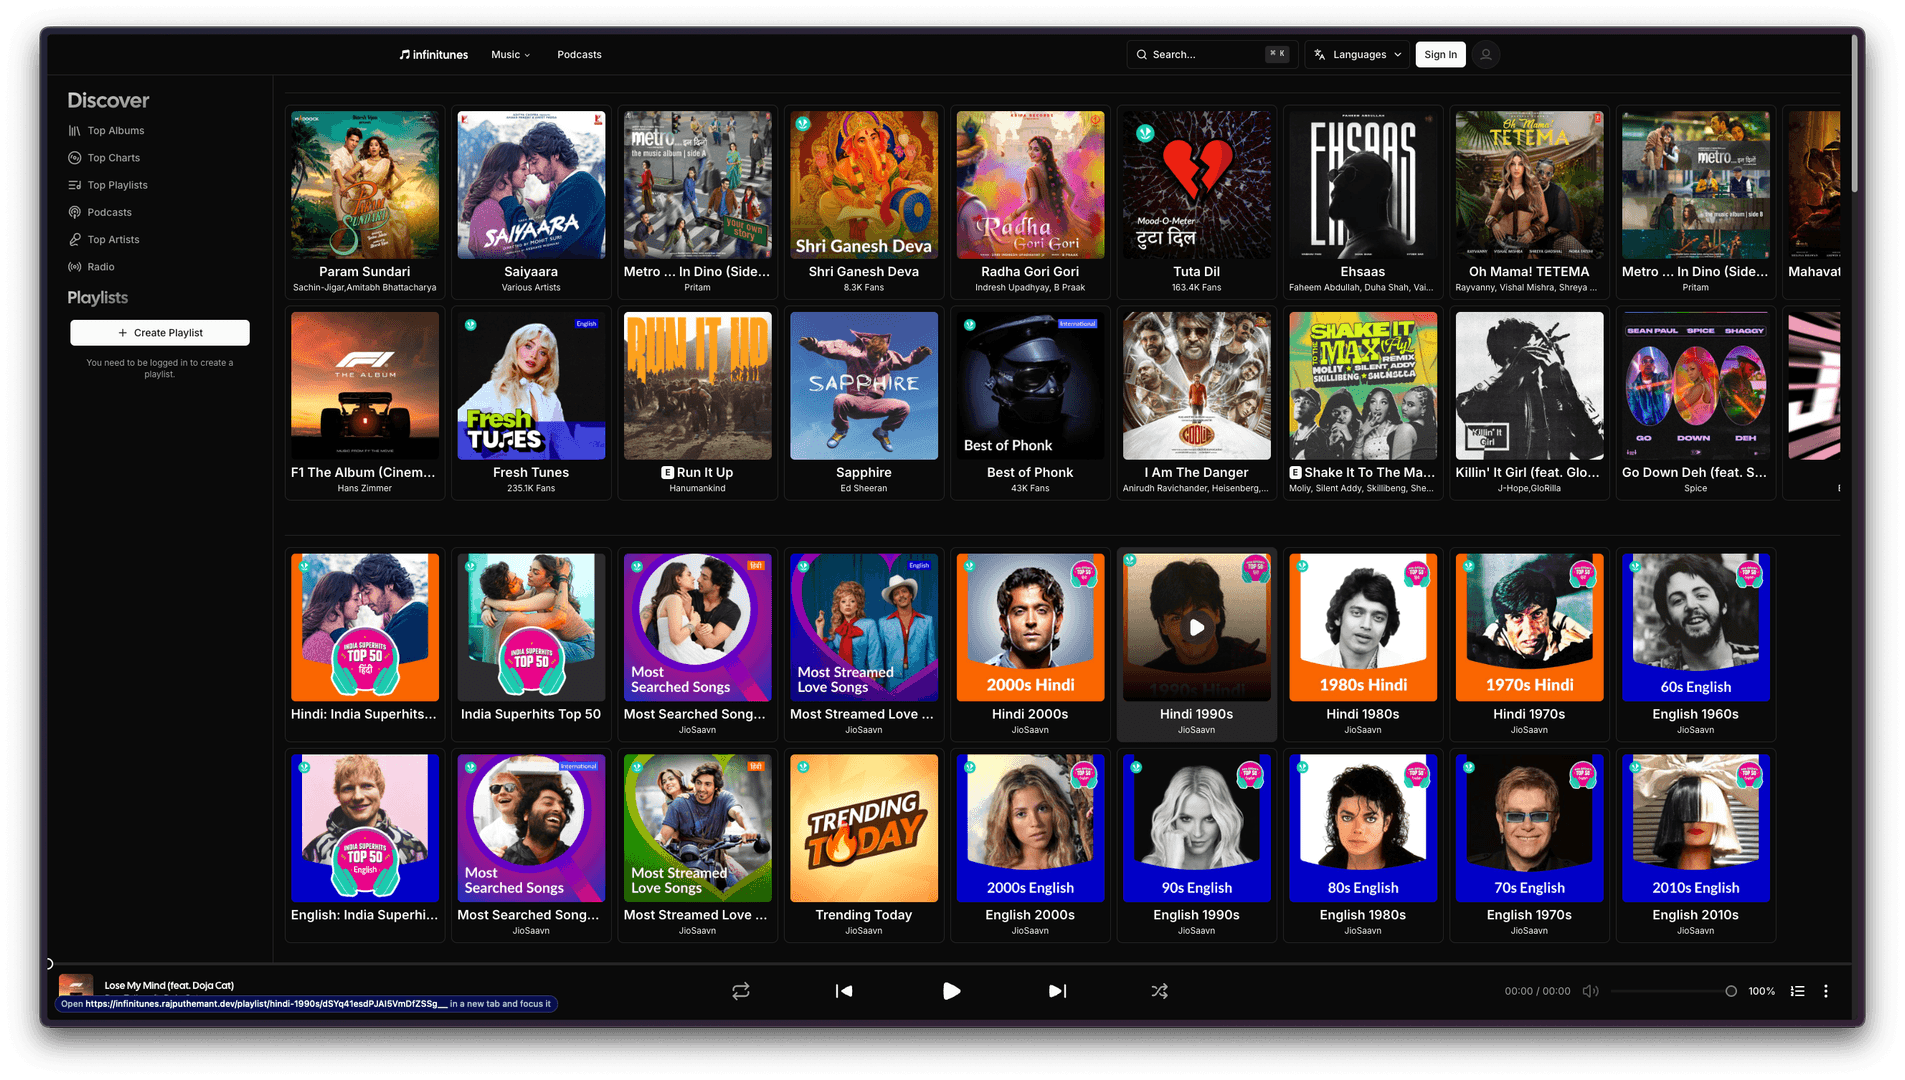Open Shake It To The Max cover
Viewport: 1905px width, 1080px height.
[x=1363, y=386]
